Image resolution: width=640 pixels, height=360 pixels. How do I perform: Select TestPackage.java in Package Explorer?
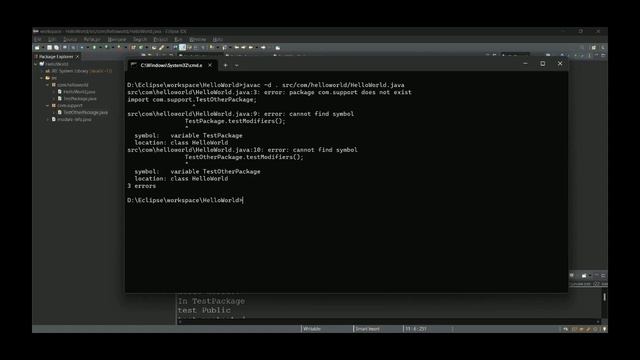pyautogui.click(x=80, y=99)
